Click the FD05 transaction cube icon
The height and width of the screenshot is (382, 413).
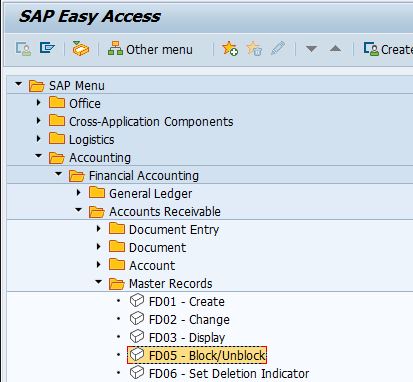tap(137, 355)
